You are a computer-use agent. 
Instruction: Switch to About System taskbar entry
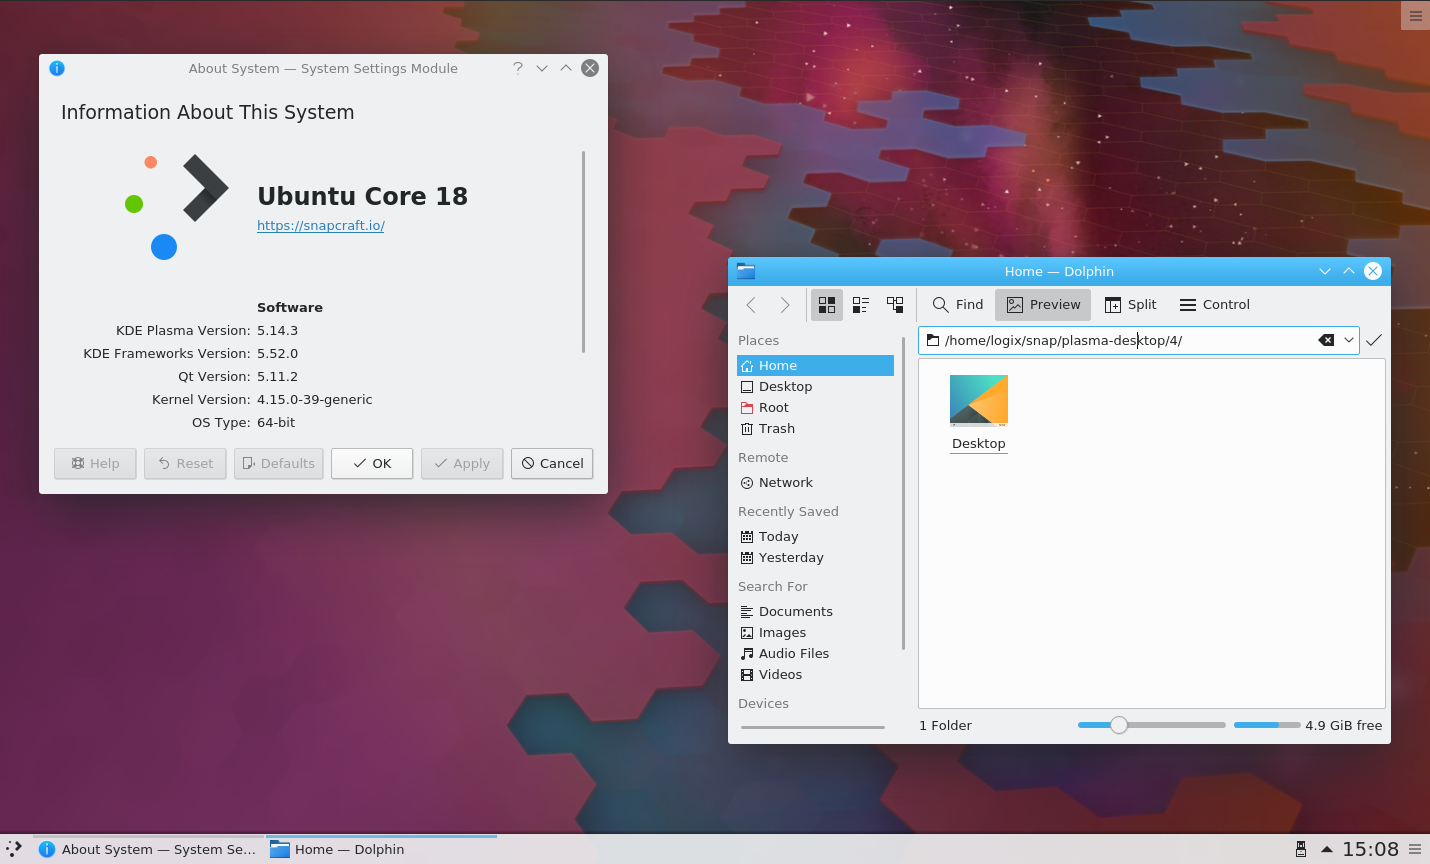tap(149, 849)
